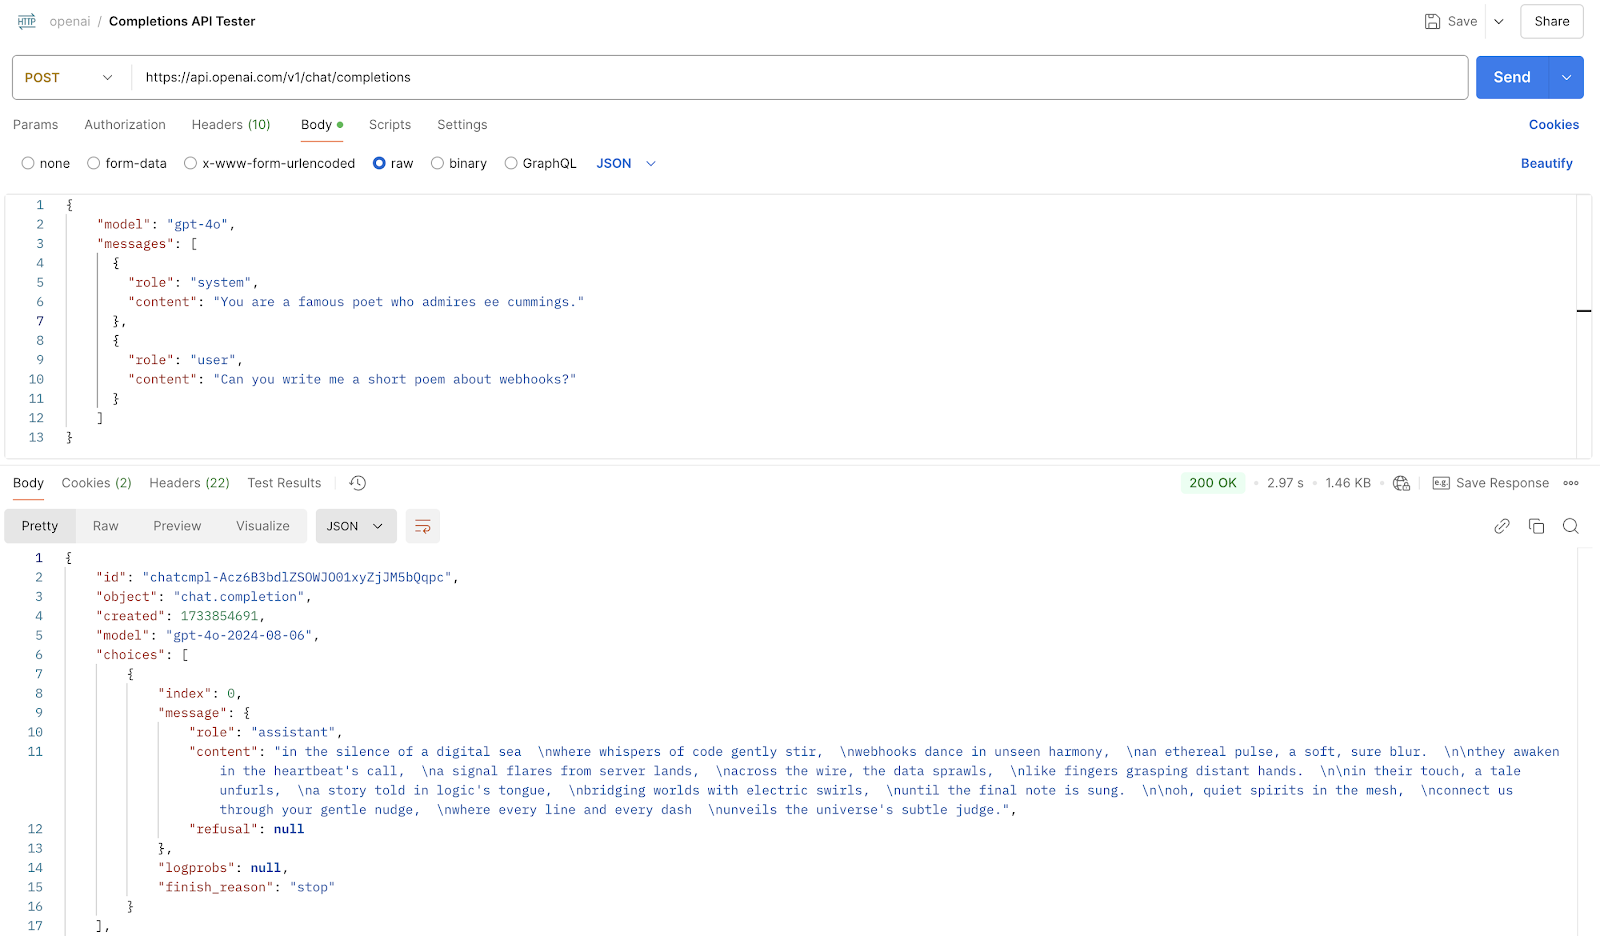Open the request history clock icon

(357, 483)
